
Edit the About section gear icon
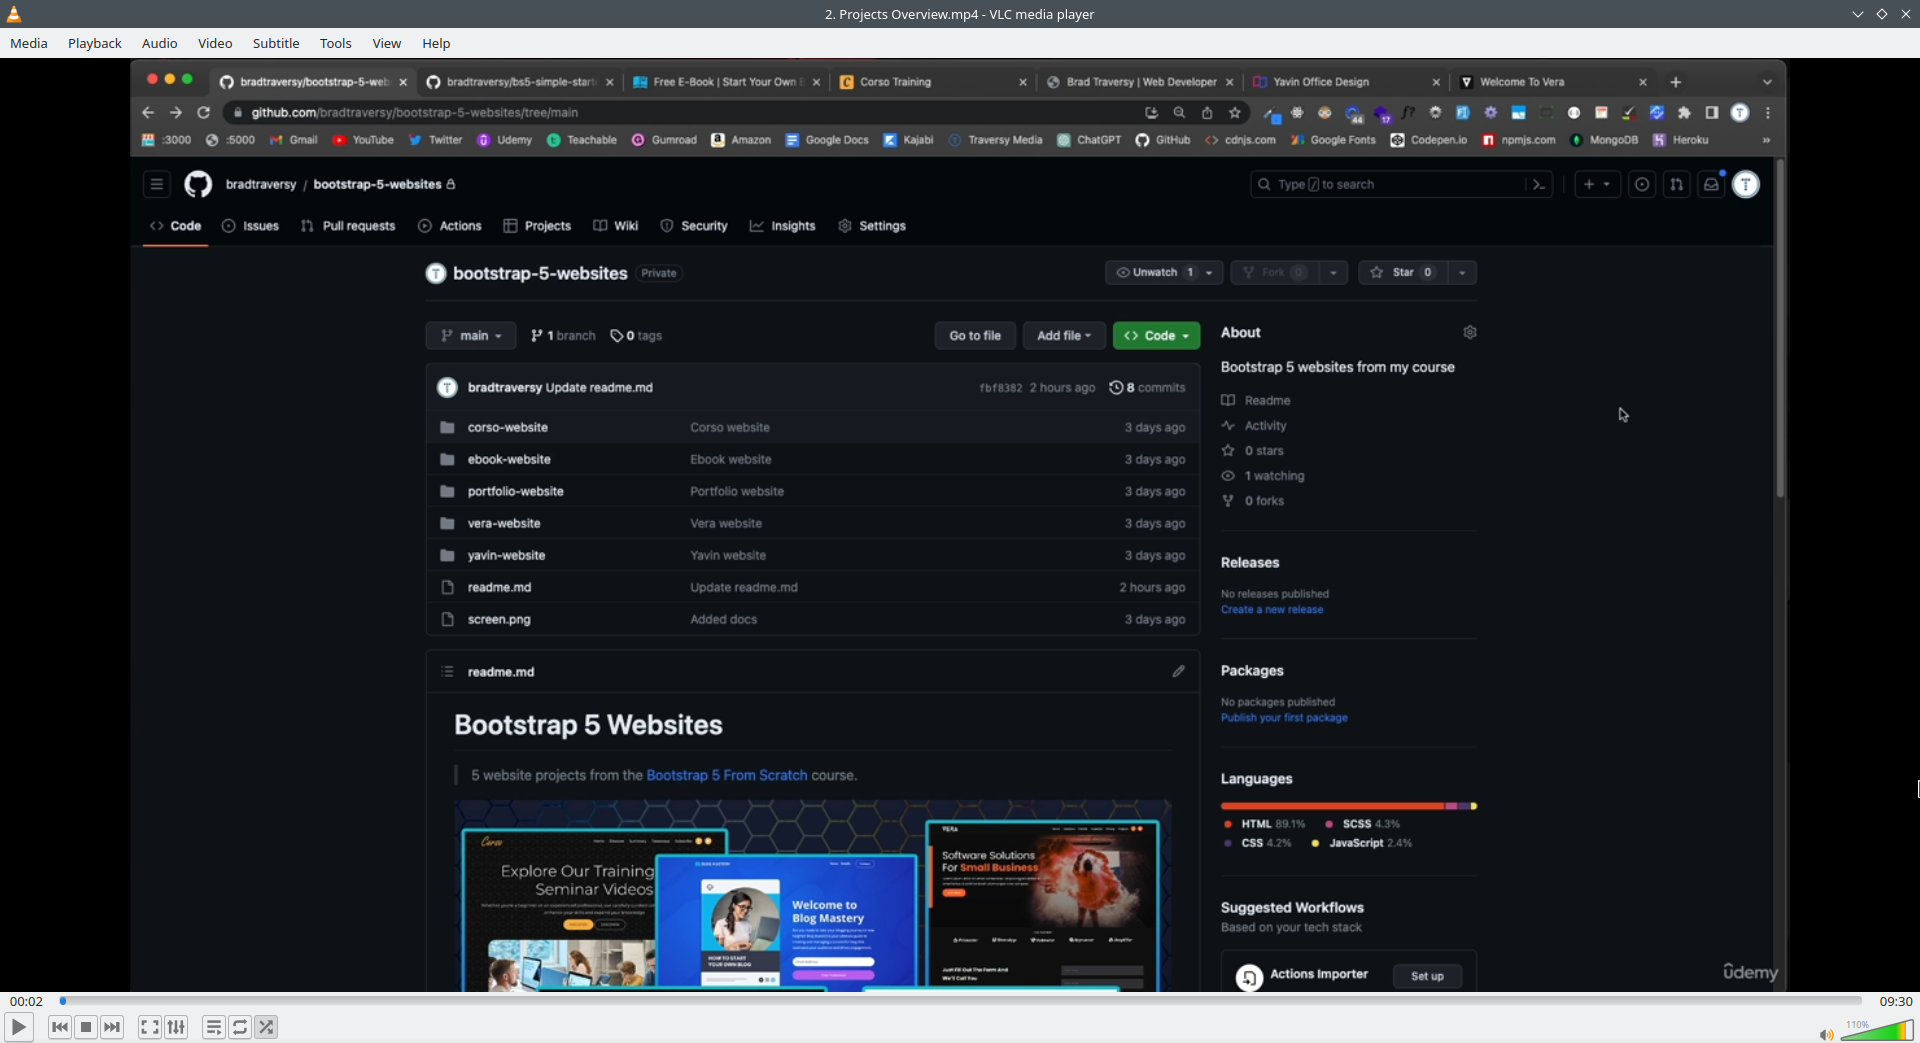click(1469, 332)
